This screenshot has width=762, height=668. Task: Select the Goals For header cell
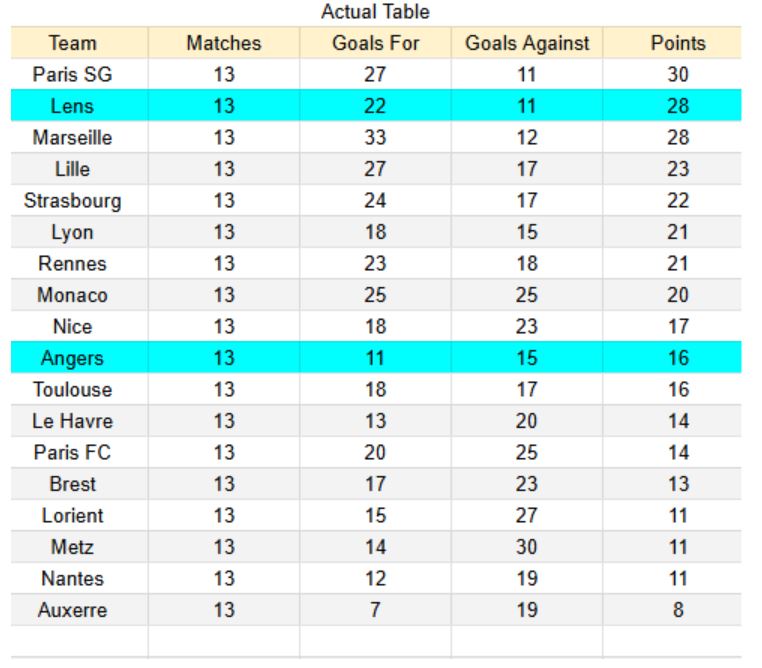[x=375, y=44]
